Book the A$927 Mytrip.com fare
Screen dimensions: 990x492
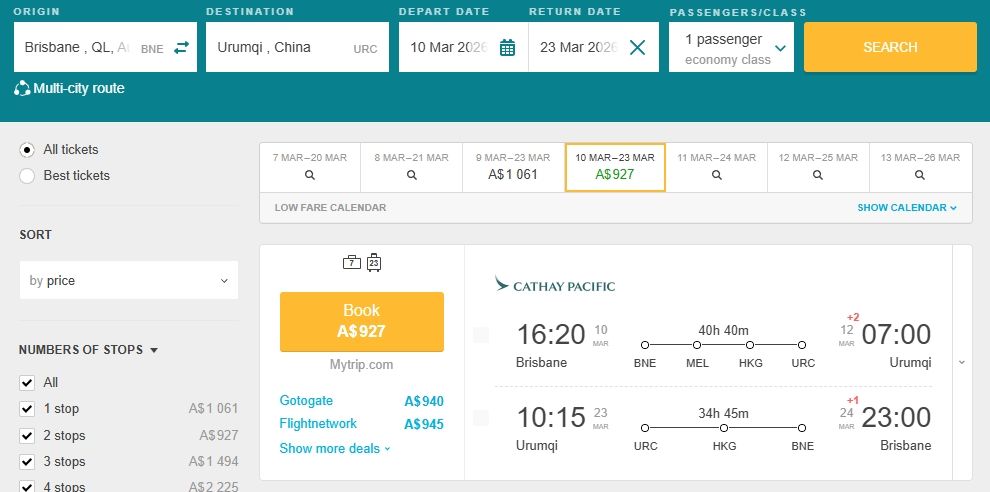tap(361, 321)
